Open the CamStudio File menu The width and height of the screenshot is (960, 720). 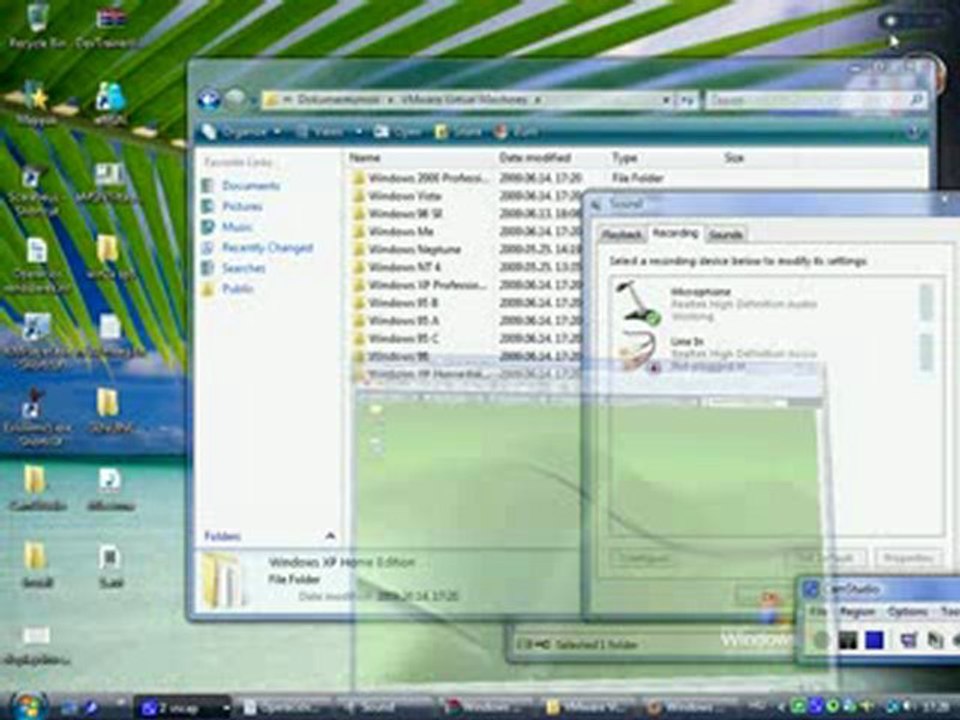coord(818,612)
